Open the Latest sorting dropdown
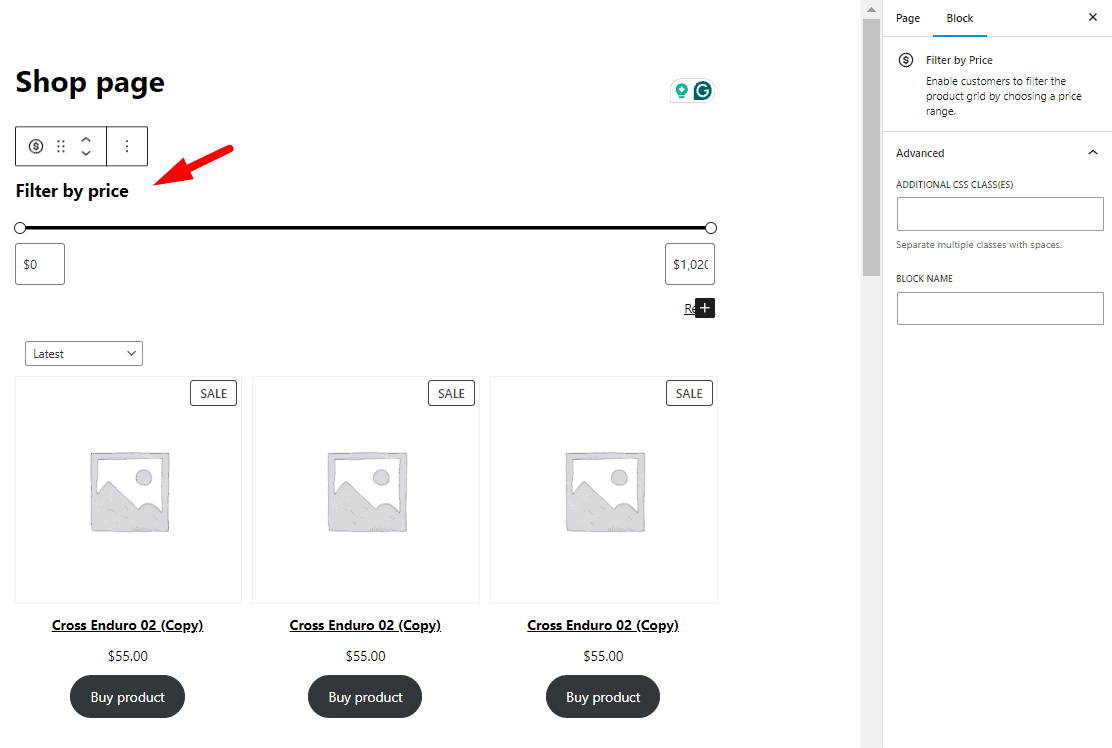Image resolution: width=1112 pixels, height=748 pixels. tap(83, 353)
